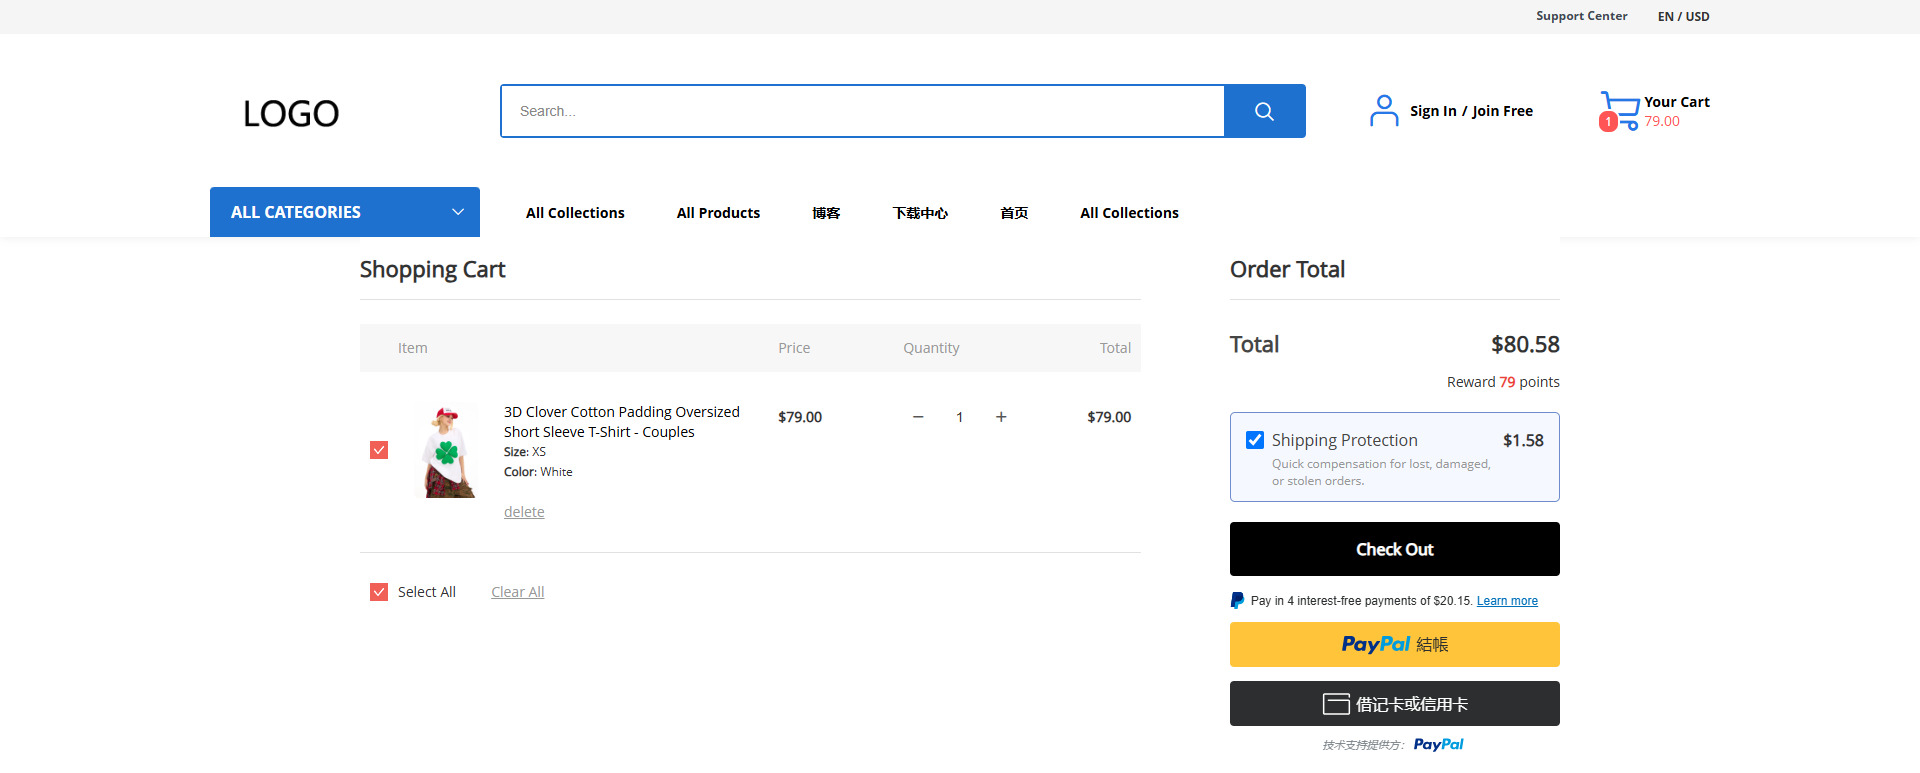Screen dimensions: 1920x773
Task: Uncheck the clover T-shirt item checkbox
Action: coord(379,450)
